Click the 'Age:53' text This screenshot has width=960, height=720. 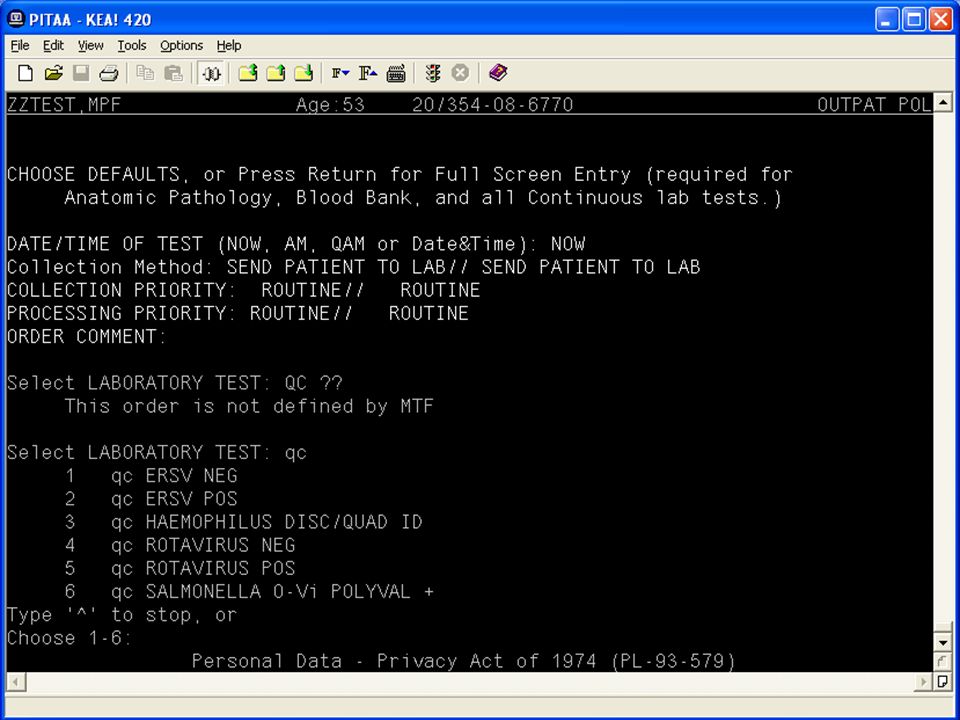pyautogui.click(x=330, y=105)
